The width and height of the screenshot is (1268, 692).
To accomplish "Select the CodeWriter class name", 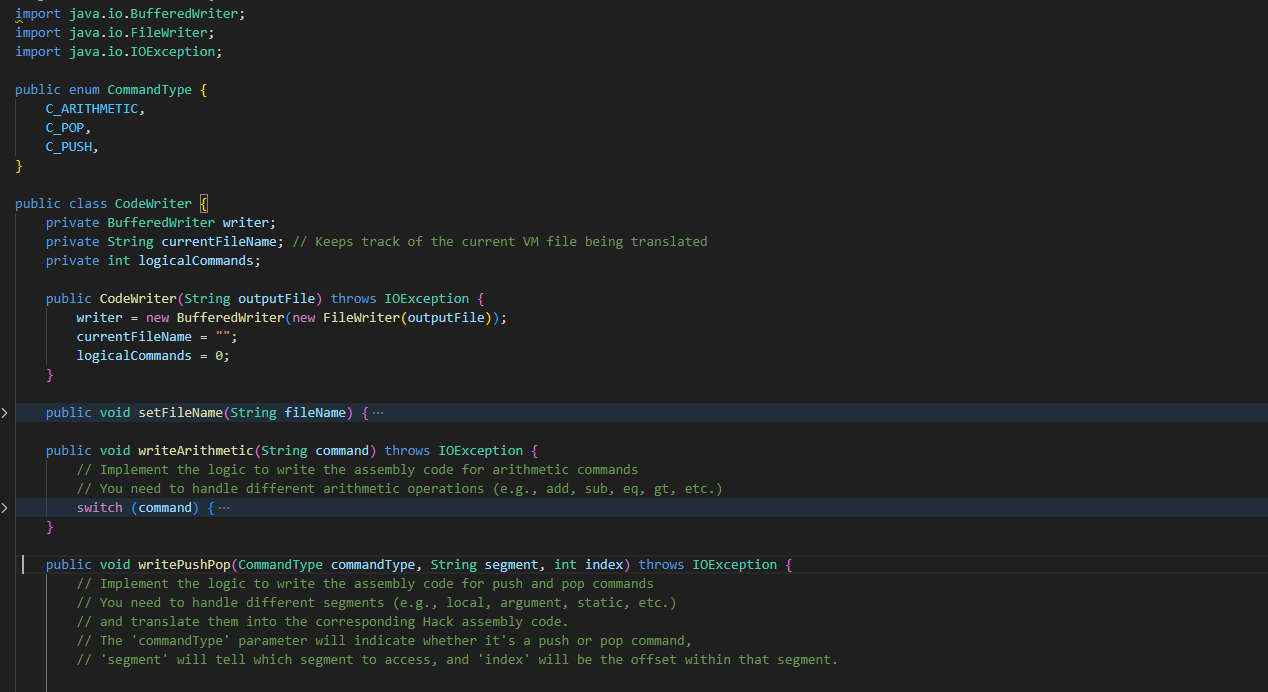I will (x=152, y=202).
